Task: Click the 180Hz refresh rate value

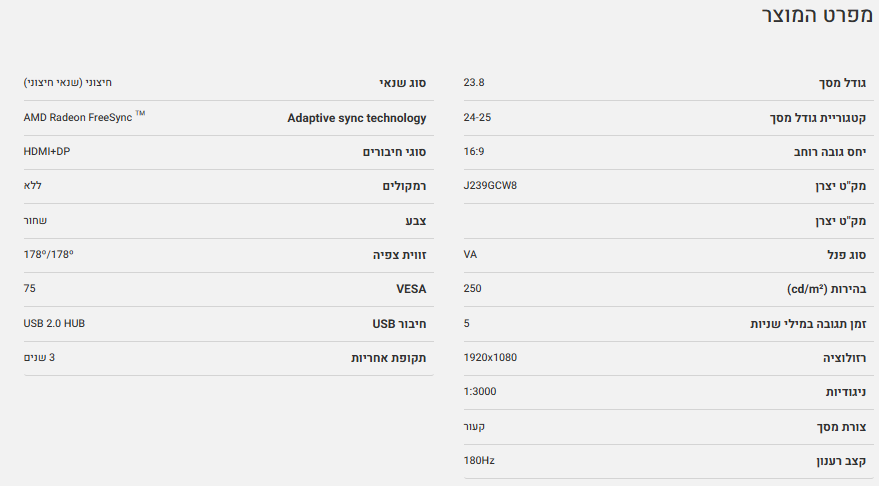Action: pos(479,460)
